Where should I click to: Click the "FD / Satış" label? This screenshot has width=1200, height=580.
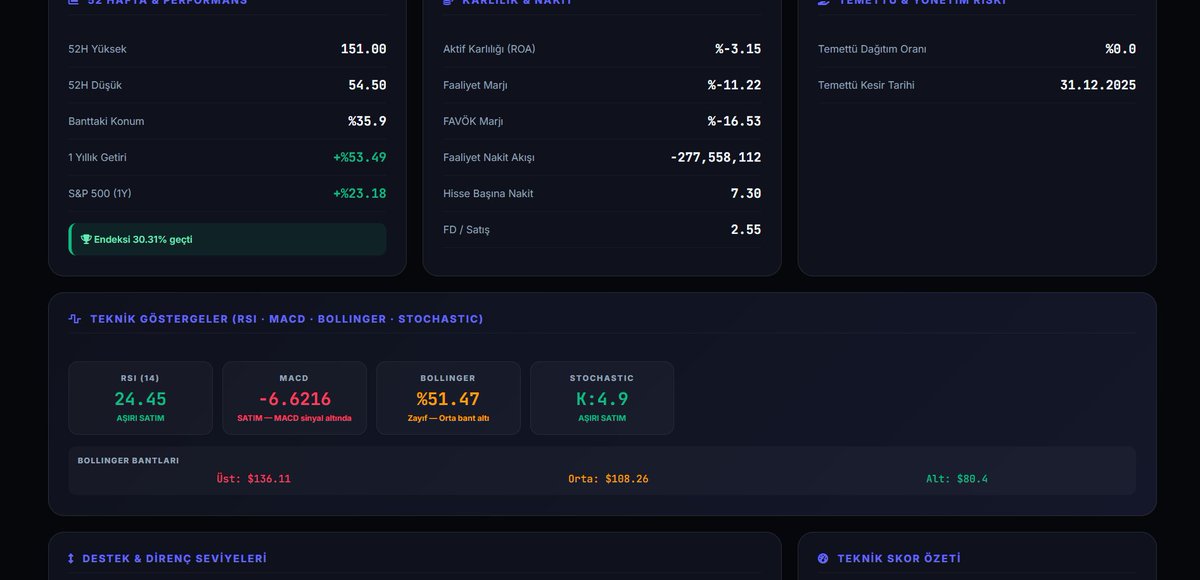pos(466,229)
